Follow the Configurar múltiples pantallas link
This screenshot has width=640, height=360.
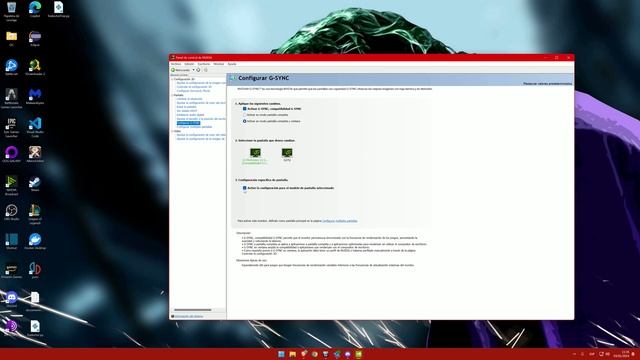coord(340,221)
